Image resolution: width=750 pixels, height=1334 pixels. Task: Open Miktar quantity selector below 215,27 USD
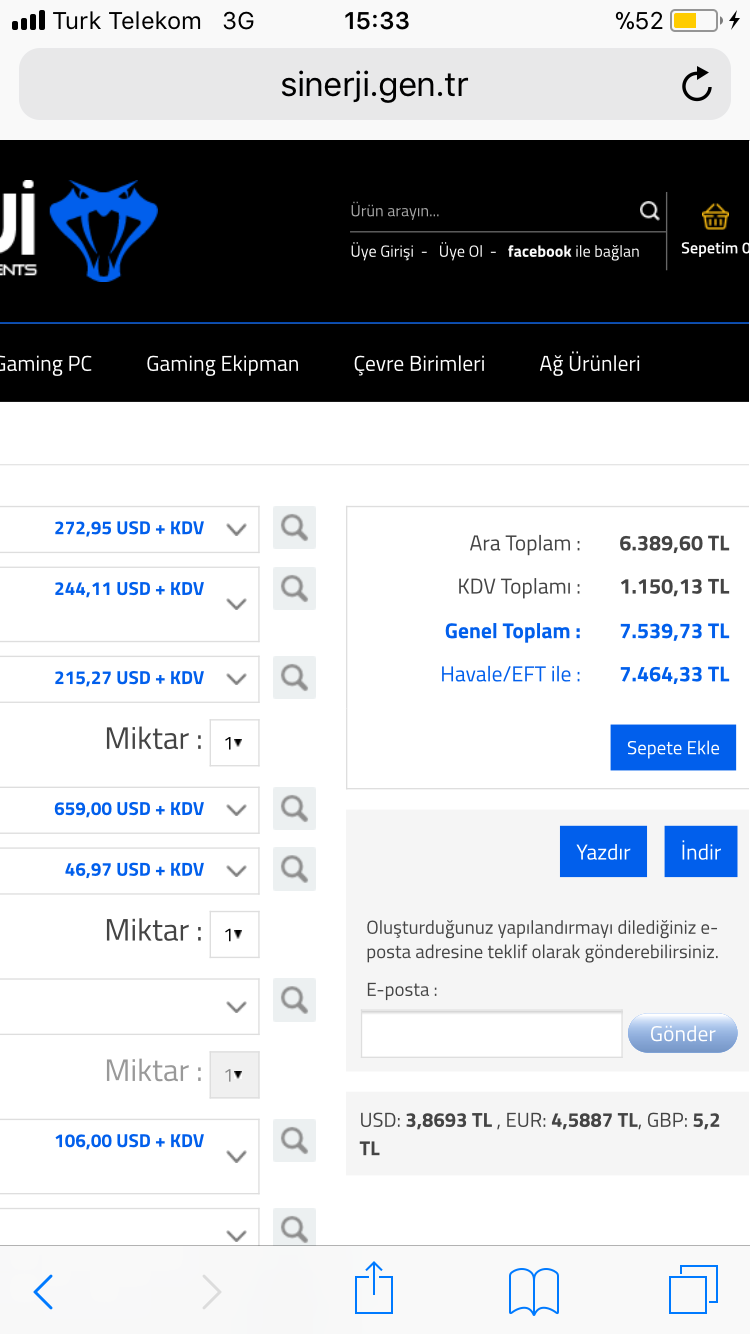coord(235,743)
